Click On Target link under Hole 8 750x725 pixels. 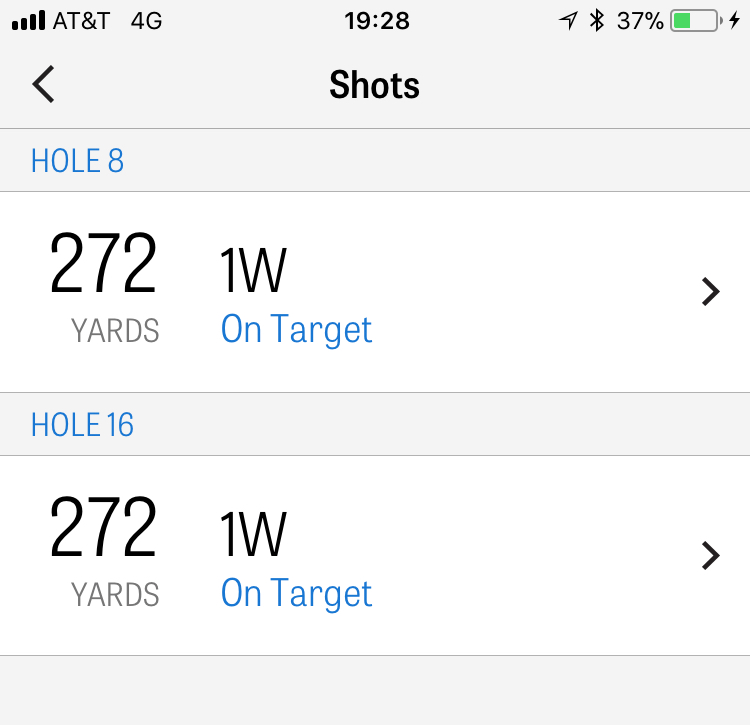point(296,330)
